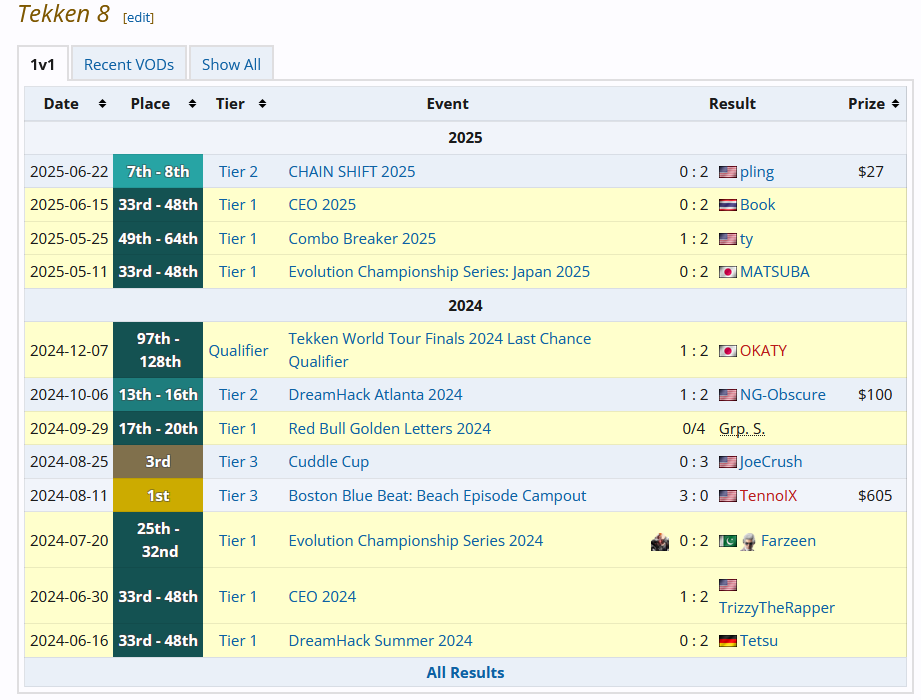
Task: Sort table by Date column arrows
Action: (102, 104)
